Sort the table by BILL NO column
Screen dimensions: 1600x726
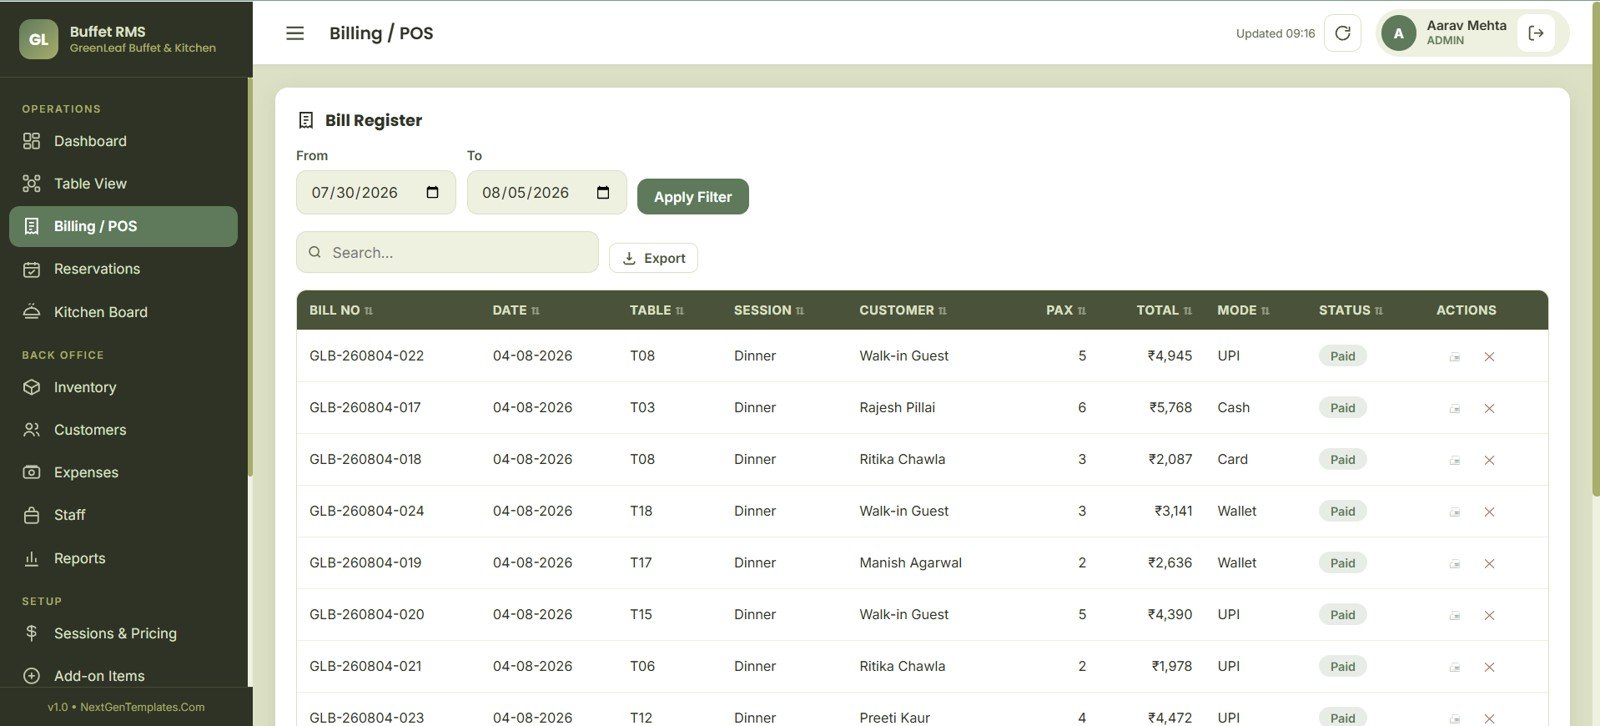pyautogui.click(x=341, y=310)
